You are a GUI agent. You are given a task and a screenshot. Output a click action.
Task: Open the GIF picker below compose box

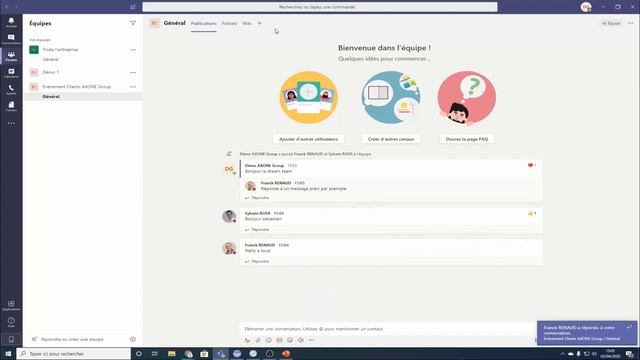click(x=279, y=340)
